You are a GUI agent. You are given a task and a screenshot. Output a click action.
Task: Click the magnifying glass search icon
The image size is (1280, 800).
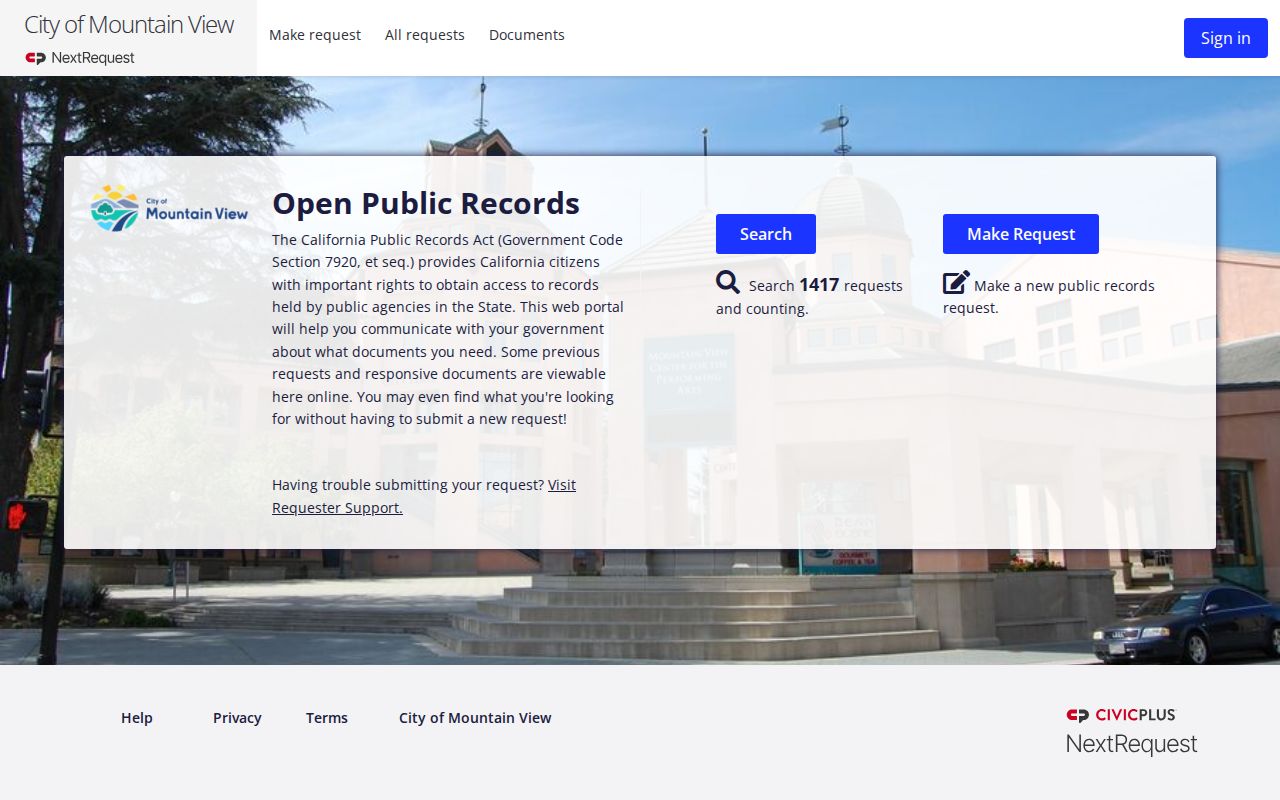[x=728, y=283]
